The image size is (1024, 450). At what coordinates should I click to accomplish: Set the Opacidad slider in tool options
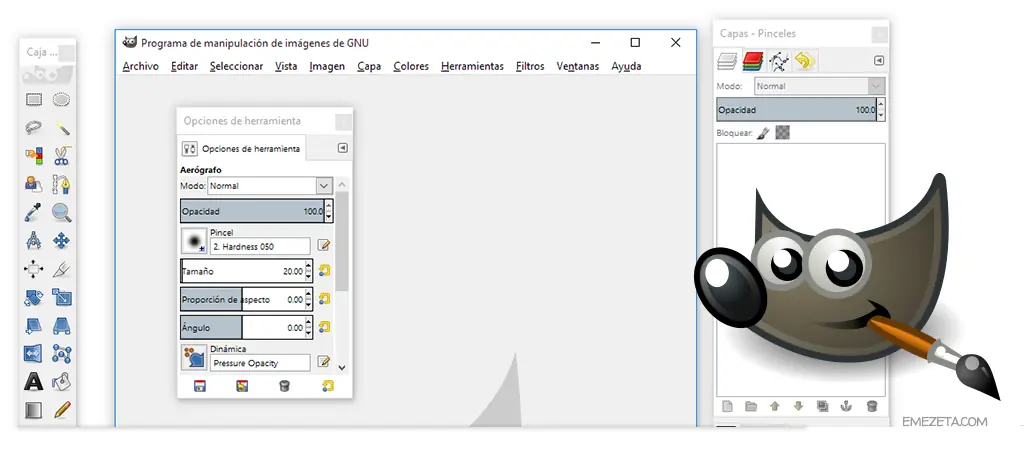(252, 212)
